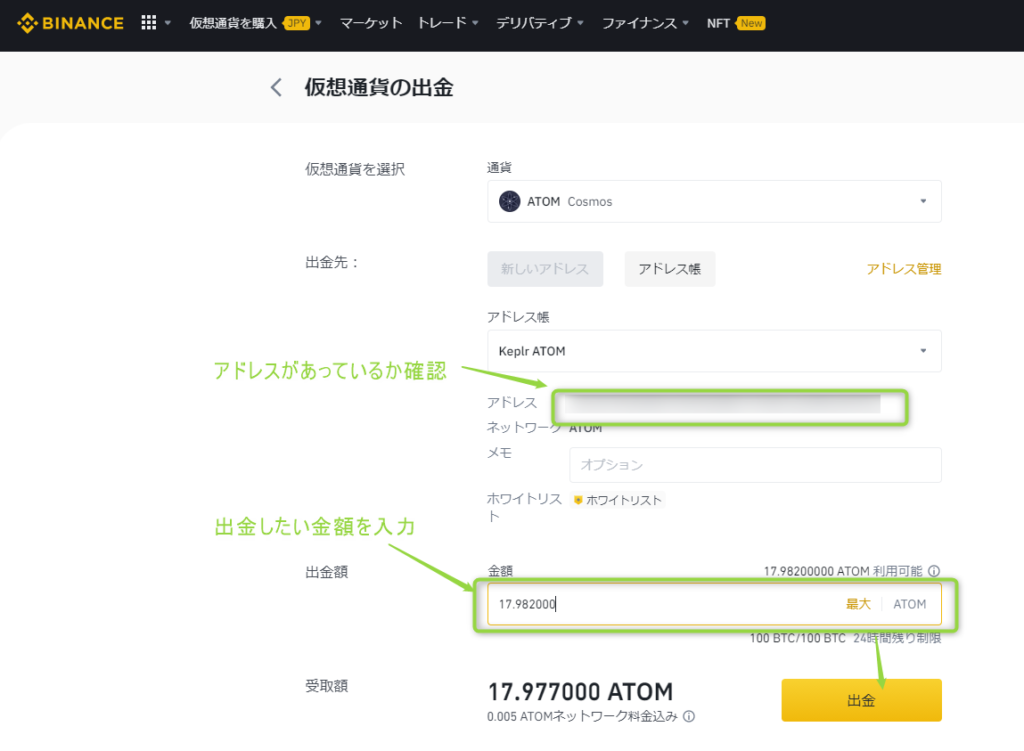Open the デリバティブ menu
1024x751 pixels.
point(534,23)
